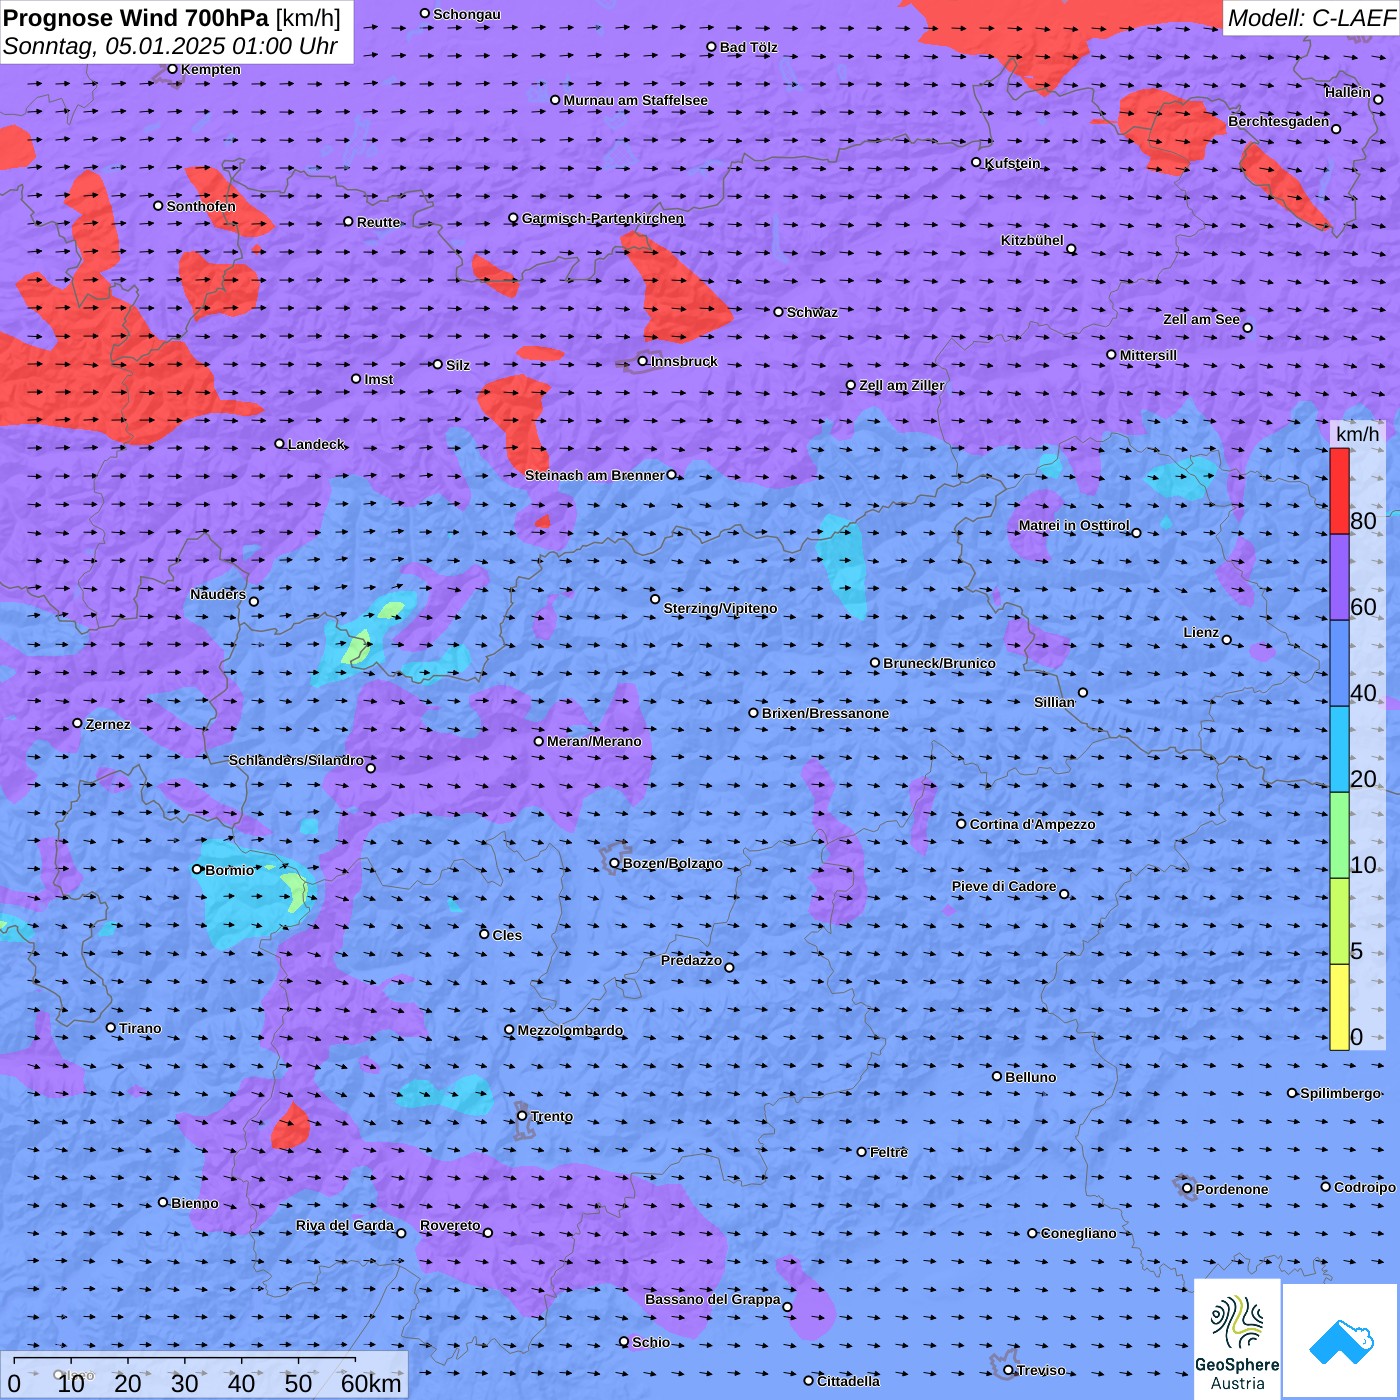Click the 'Schlanders/Silandro' label
The width and height of the screenshot is (1400, 1400).
(x=296, y=760)
